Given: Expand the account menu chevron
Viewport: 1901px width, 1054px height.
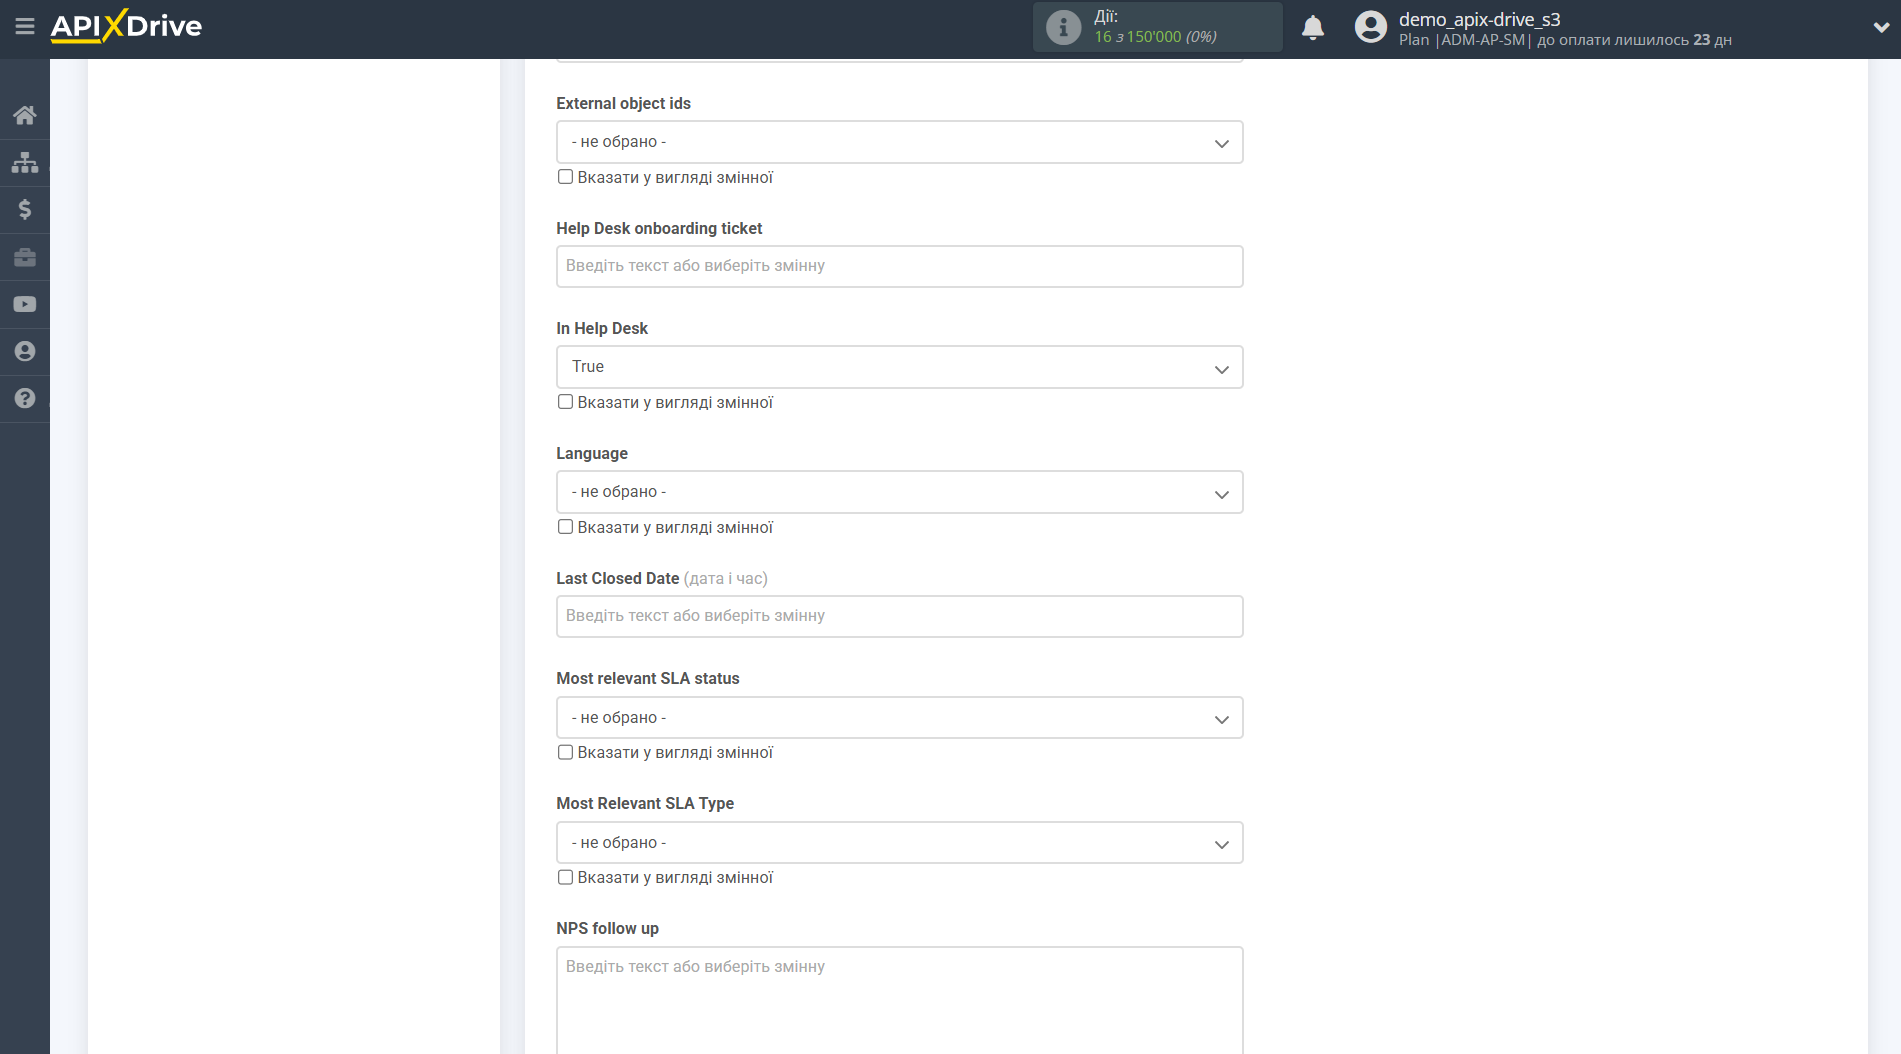Looking at the screenshot, I should click(x=1880, y=28).
